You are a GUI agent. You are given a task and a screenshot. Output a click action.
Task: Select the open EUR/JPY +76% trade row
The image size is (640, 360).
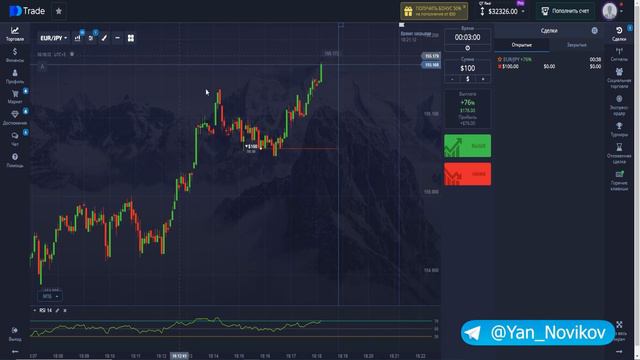549,63
